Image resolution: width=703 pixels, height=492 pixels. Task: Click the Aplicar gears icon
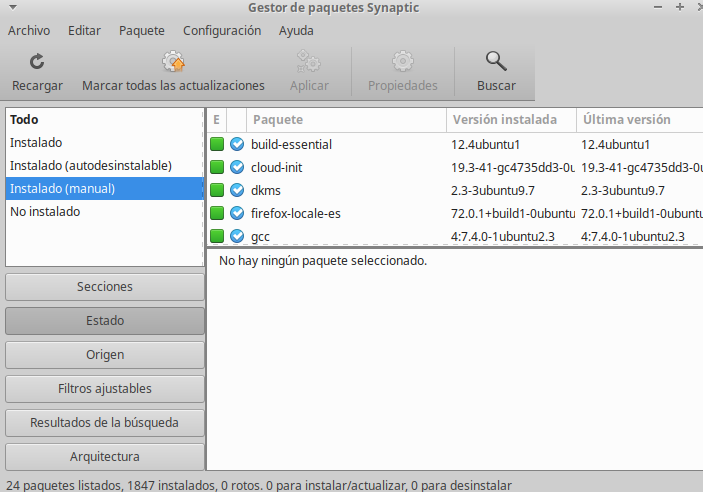[309, 61]
